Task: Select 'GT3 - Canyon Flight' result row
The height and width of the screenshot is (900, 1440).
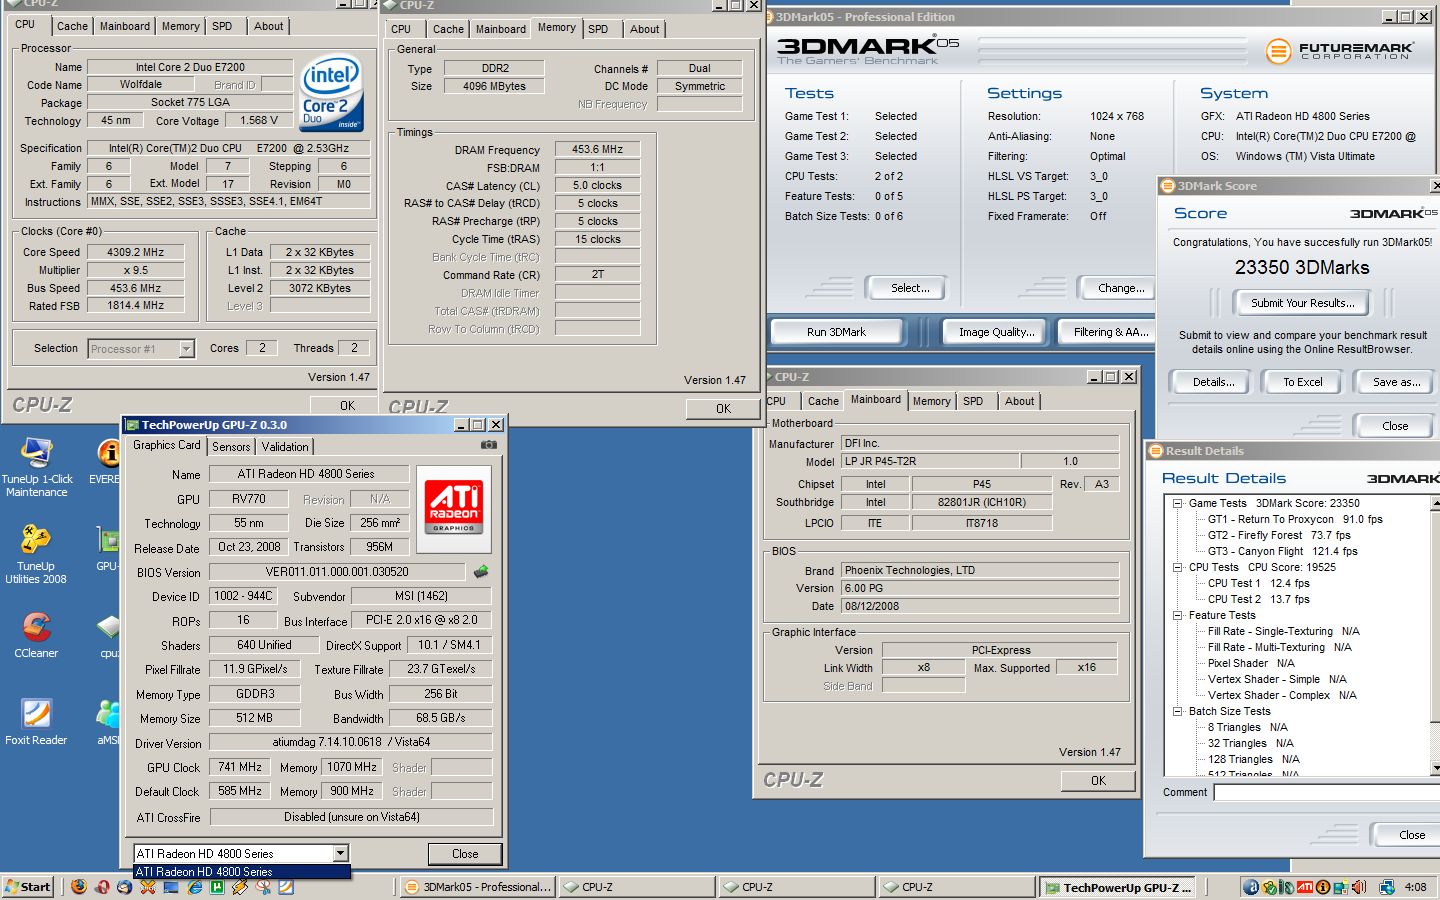Action: coord(1282,551)
